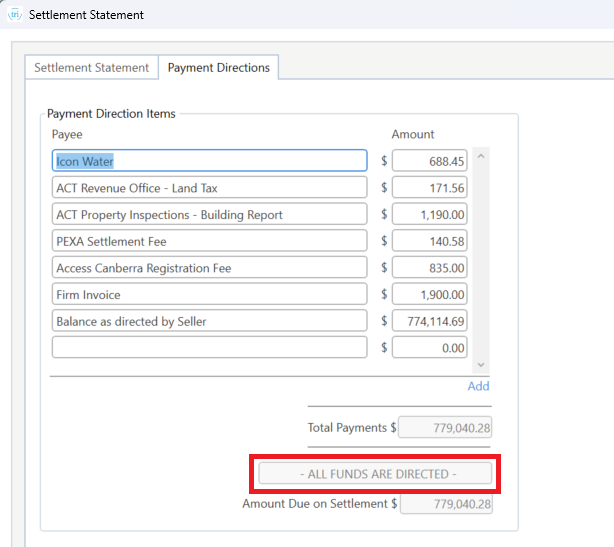The width and height of the screenshot is (614, 547).
Task: Click the 774,114.69 balance amount field
Action: (x=430, y=321)
